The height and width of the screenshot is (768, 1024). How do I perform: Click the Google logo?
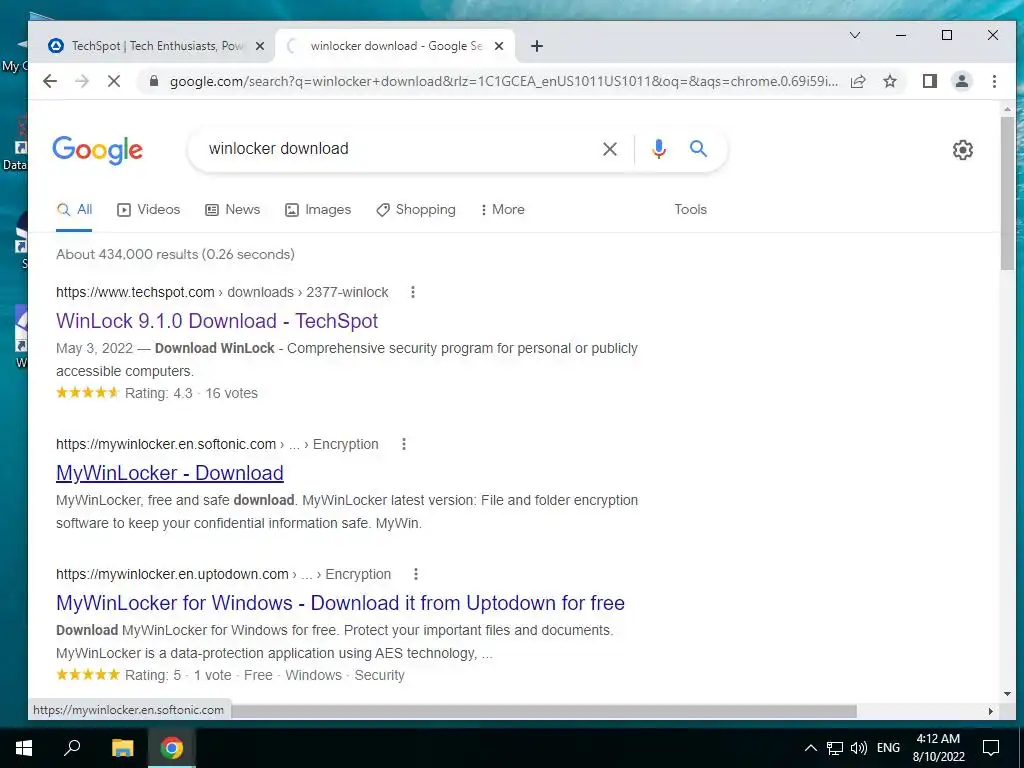pos(97,150)
